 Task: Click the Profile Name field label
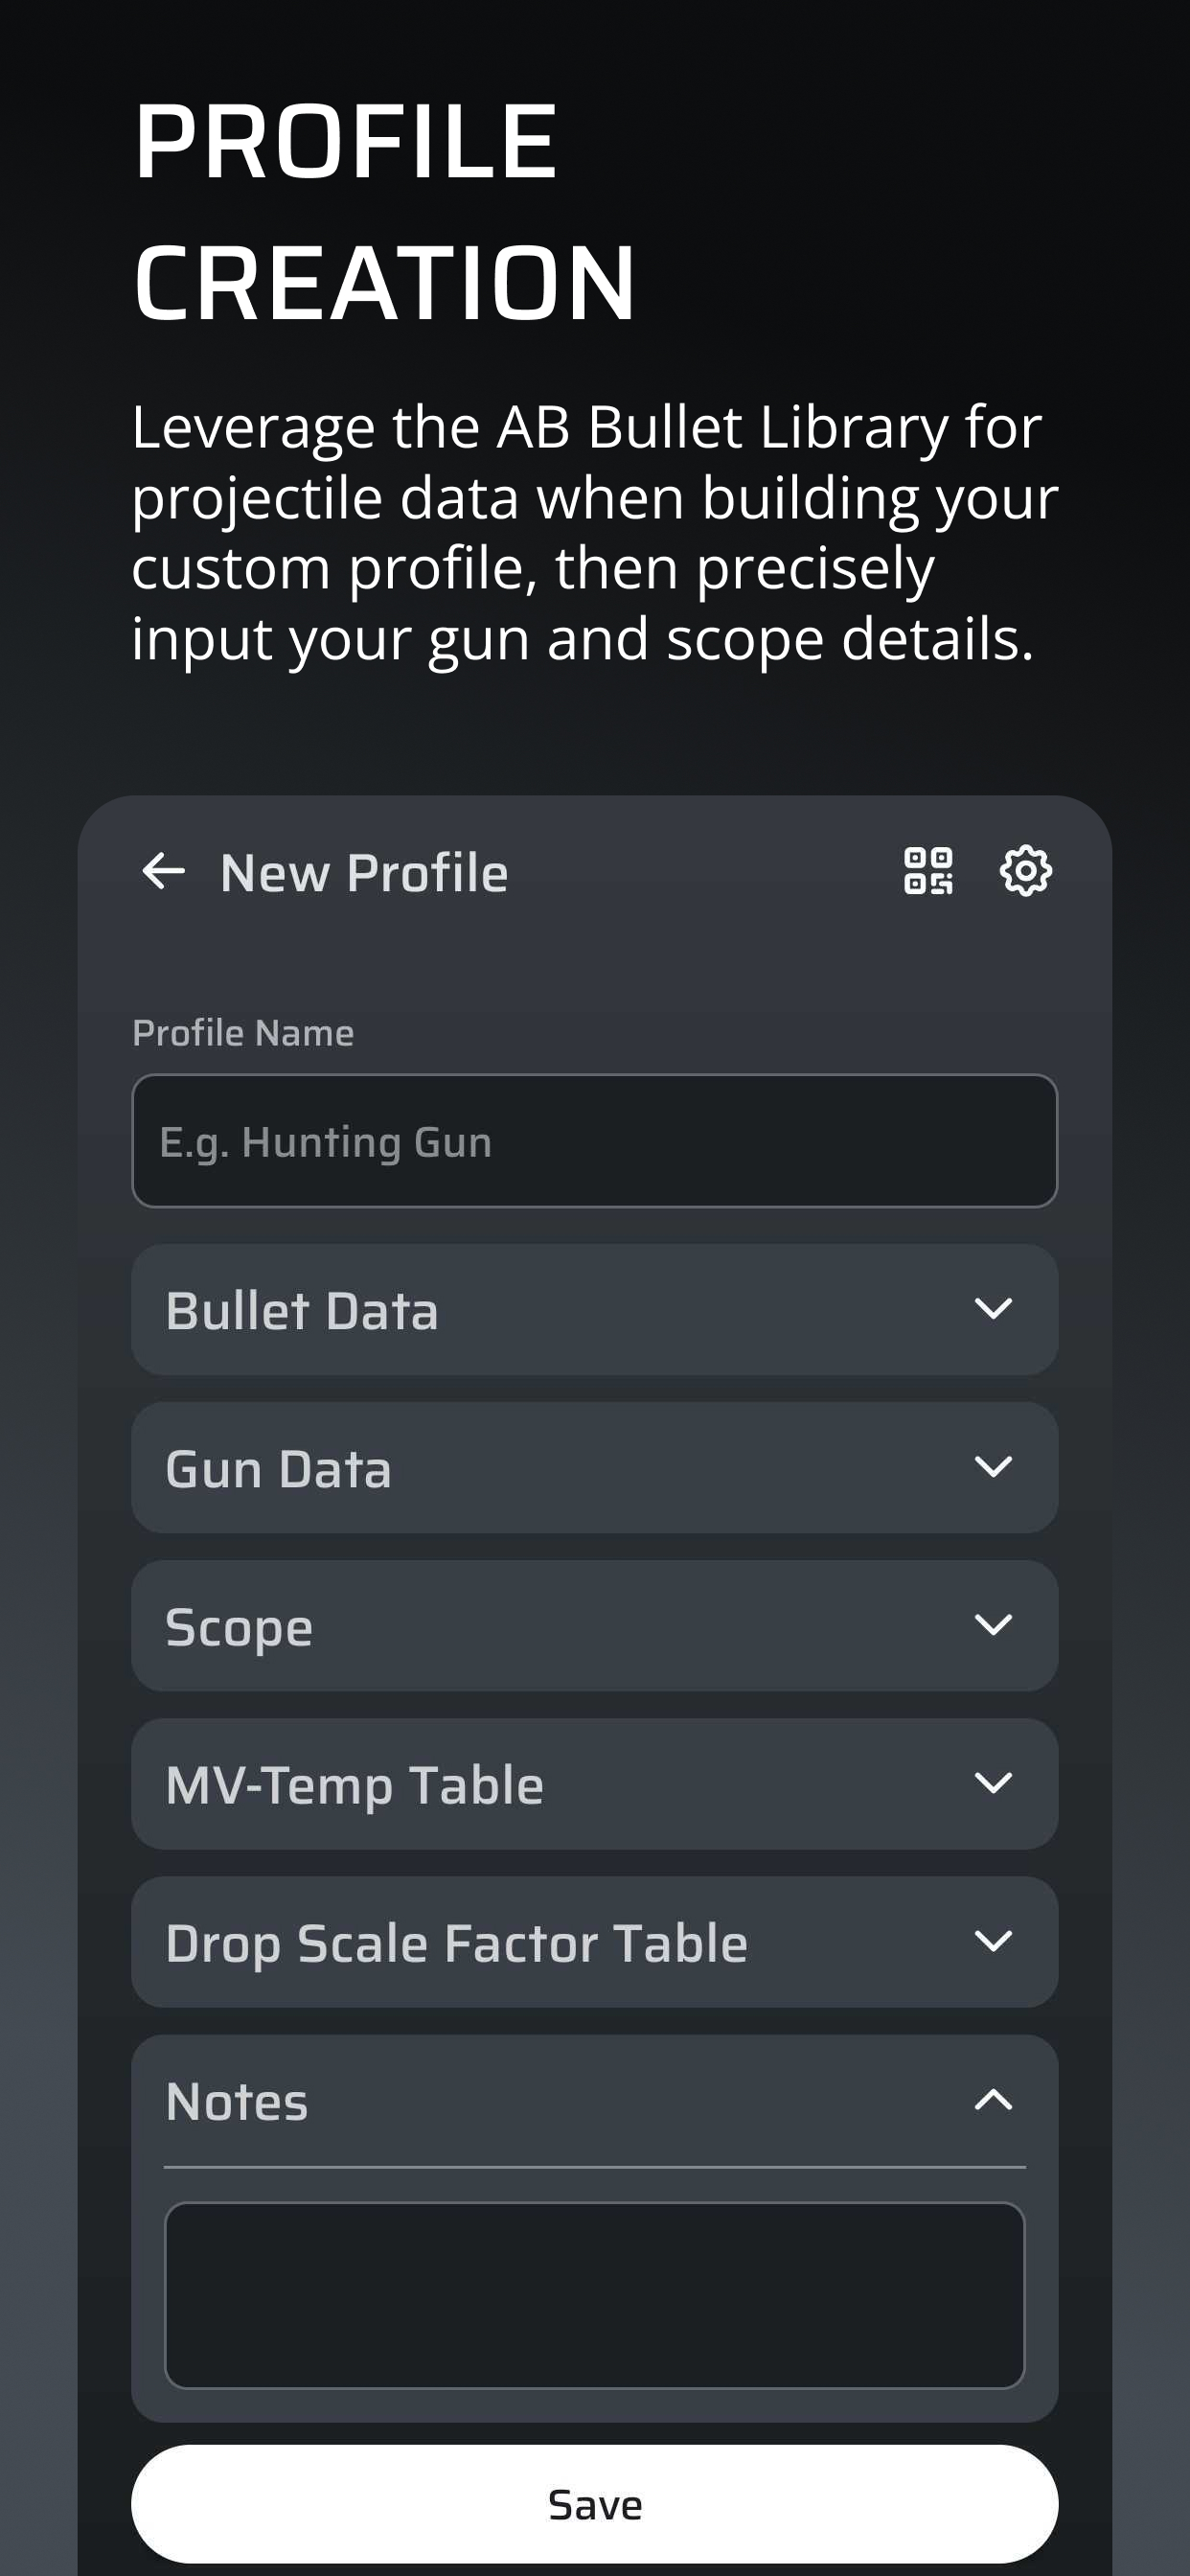coord(243,1033)
